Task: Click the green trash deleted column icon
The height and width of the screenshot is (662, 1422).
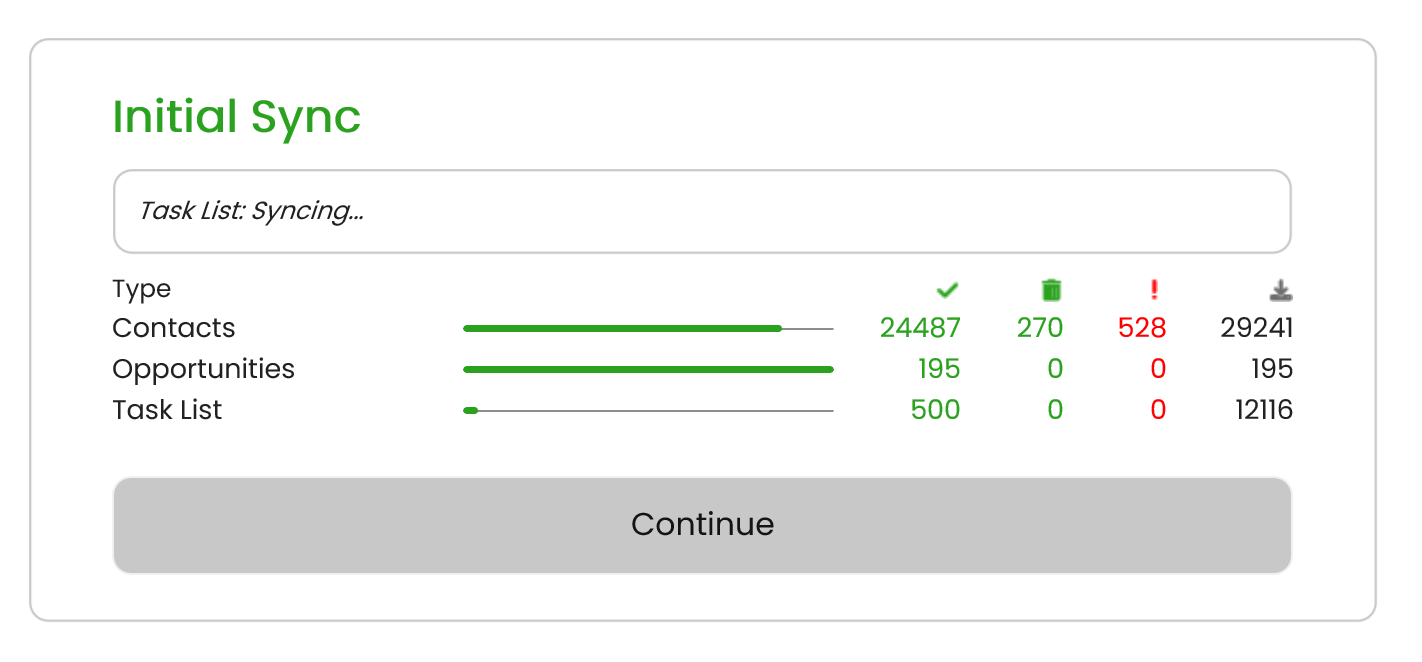Action: 1051,290
